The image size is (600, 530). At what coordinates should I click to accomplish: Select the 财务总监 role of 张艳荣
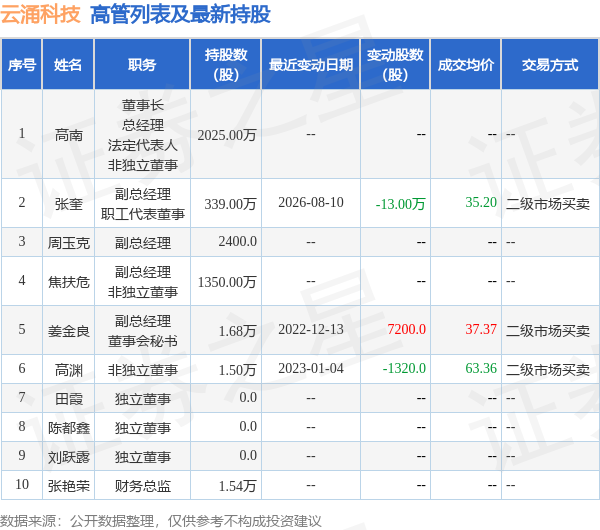coord(142,486)
